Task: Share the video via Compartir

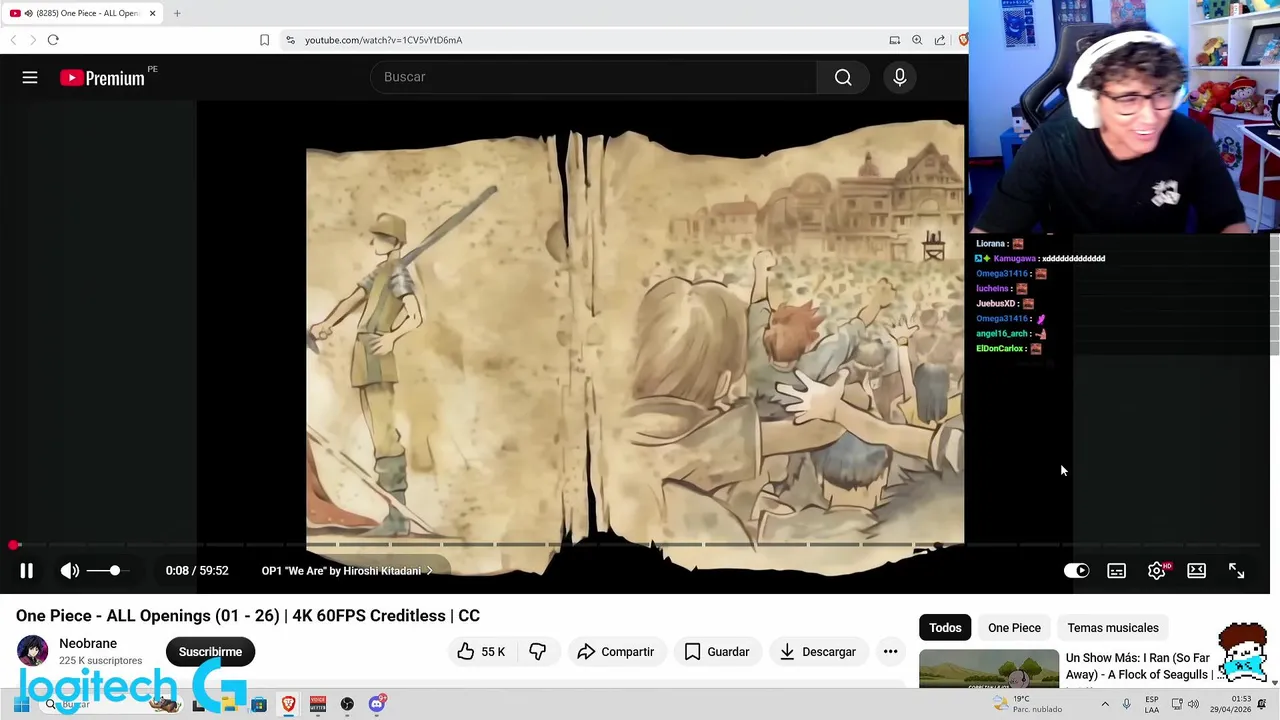Action: point(615,651)
